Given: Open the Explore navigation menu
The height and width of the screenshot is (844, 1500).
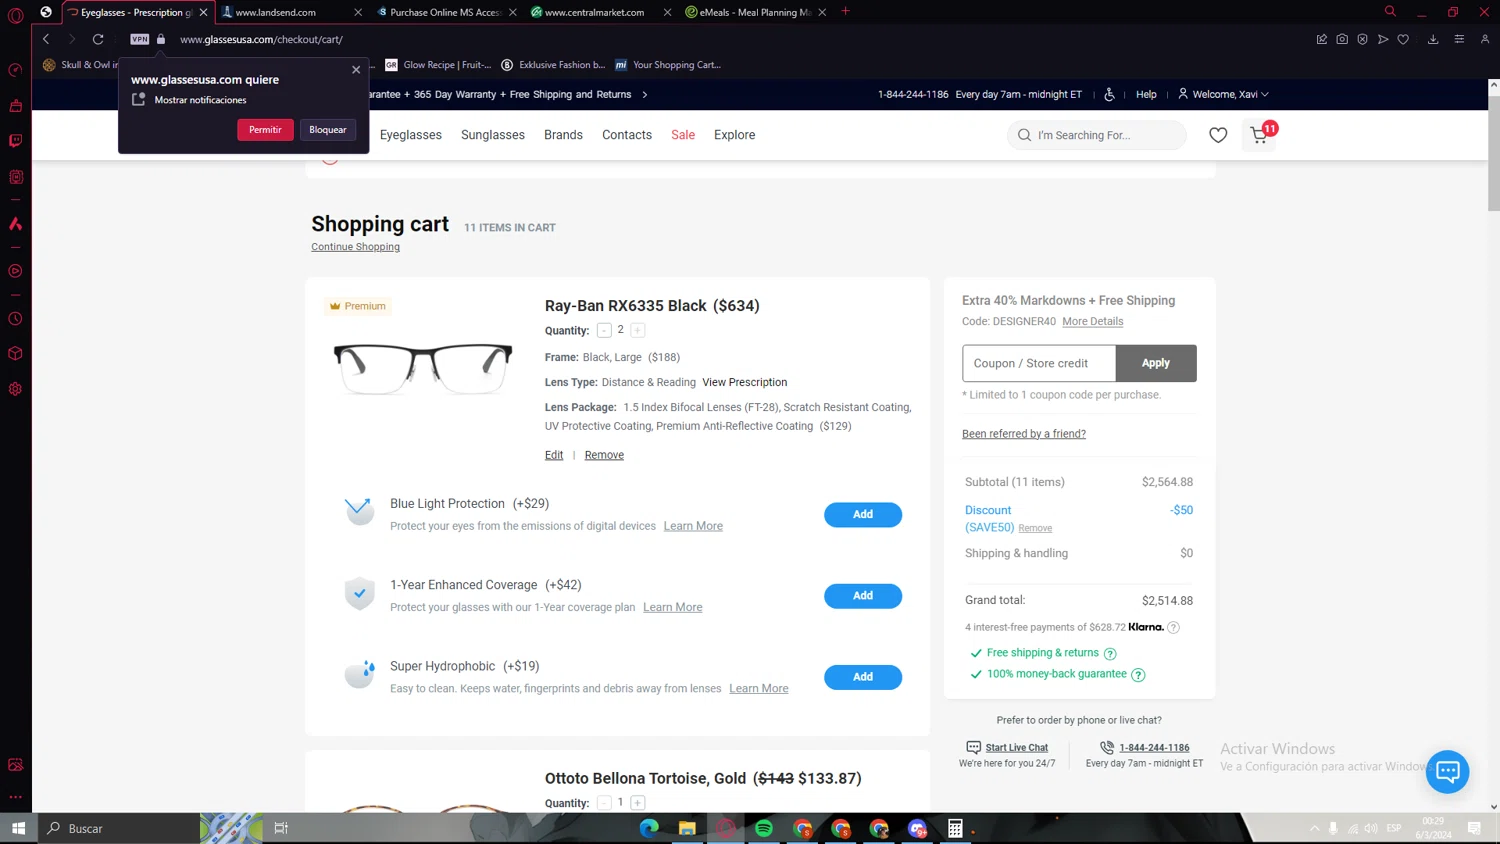Looking at the screenshot, I should click(x=735, y=135).
